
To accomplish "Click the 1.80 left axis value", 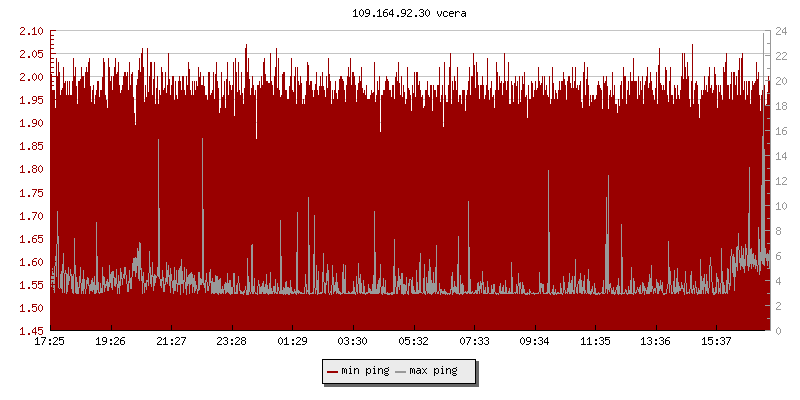I will click(x=31, y=170).
